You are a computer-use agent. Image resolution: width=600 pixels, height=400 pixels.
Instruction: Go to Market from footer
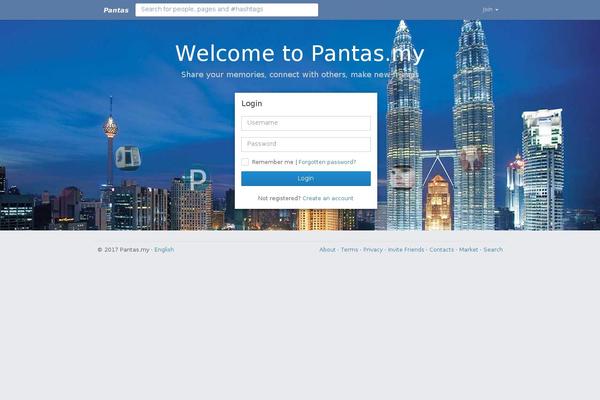pos(468,250)
